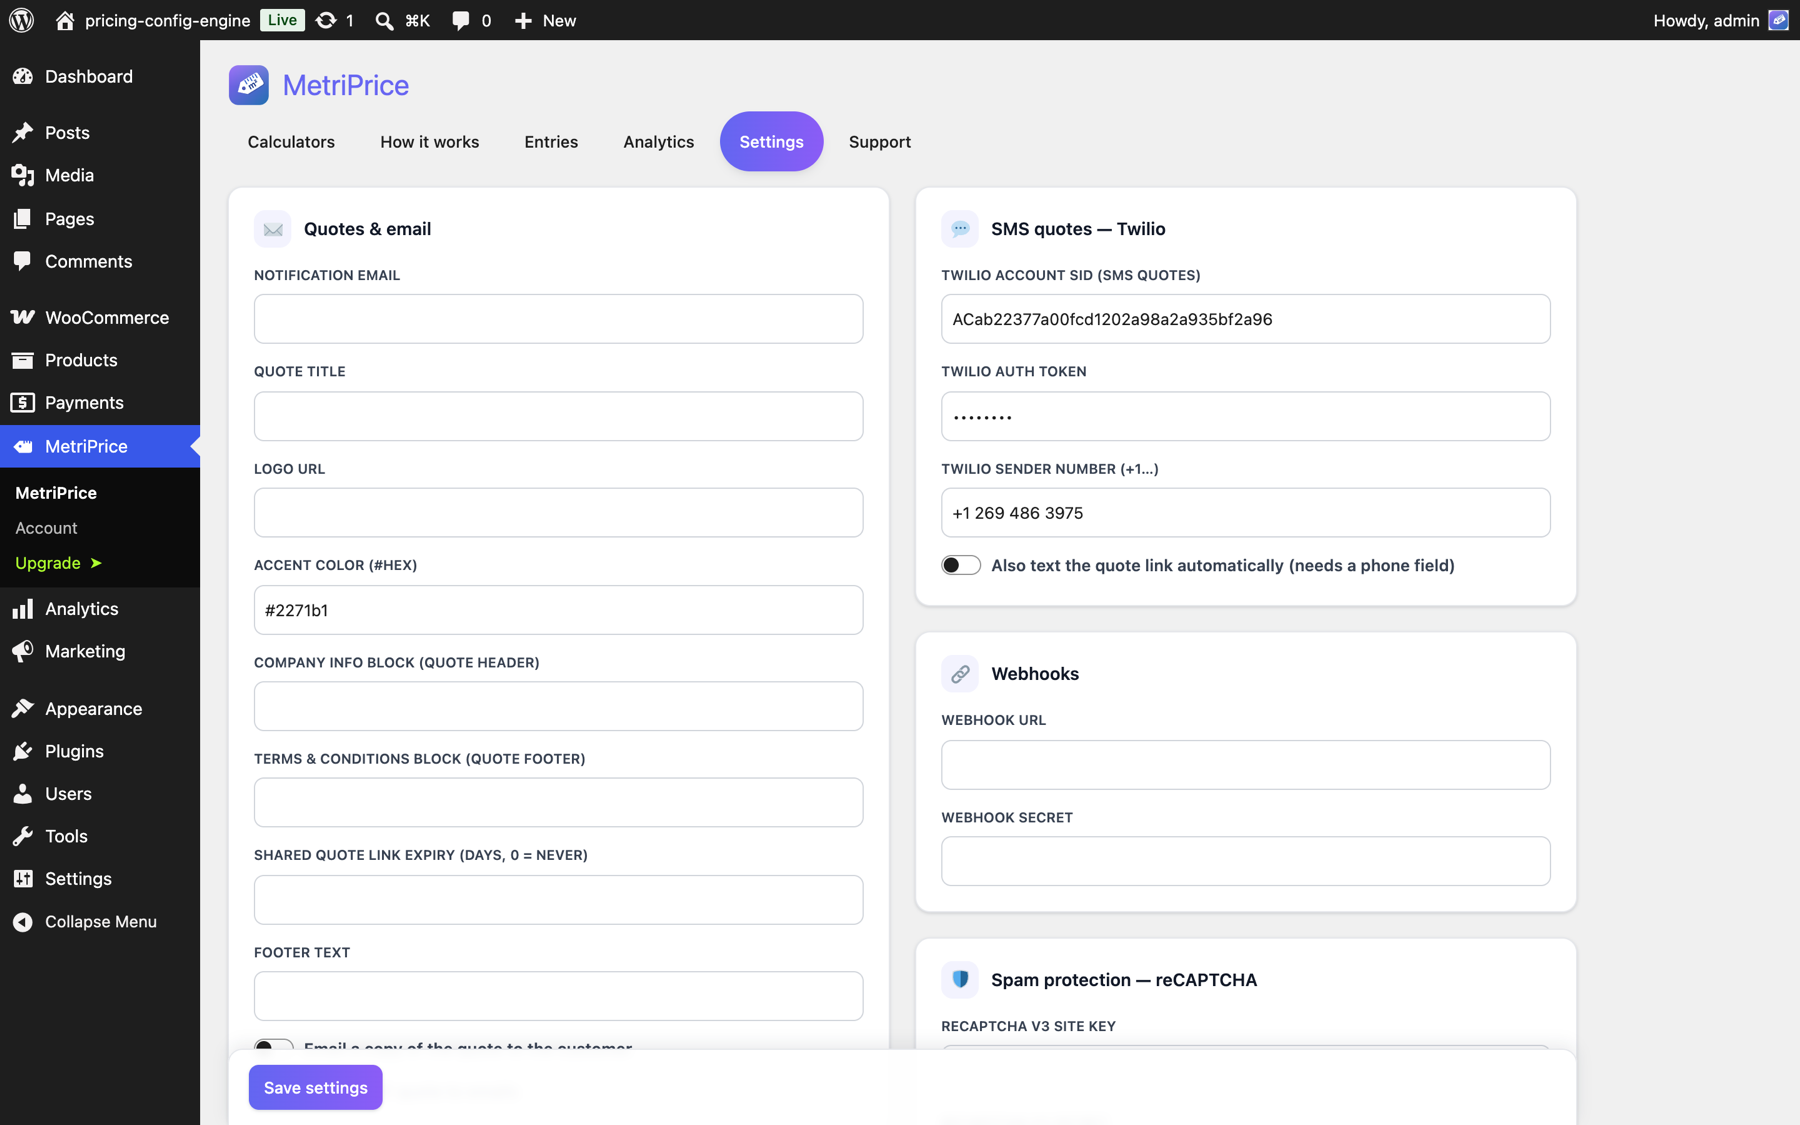Screen dimensions: 1800x1125
Task: Click the Twilio Sender Number field
Action: pyautogui.click(x=1246, y=513)
